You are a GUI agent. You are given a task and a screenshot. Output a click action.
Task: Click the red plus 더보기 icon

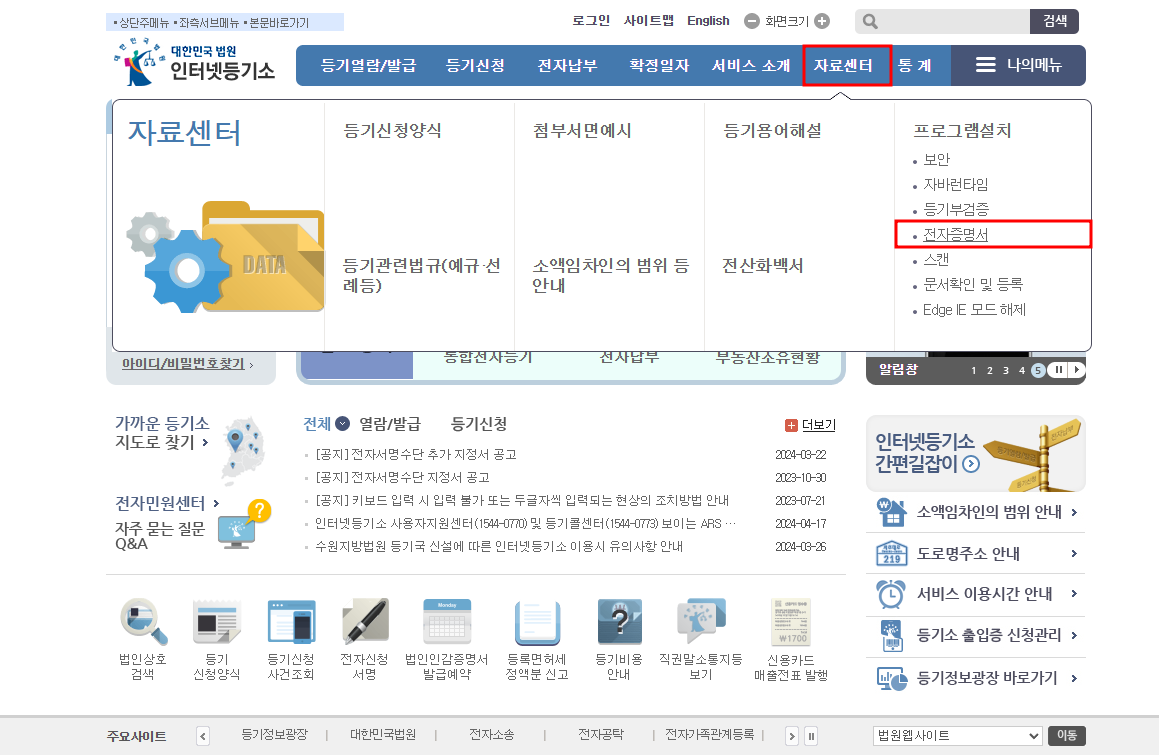click(x=791, y=425)
